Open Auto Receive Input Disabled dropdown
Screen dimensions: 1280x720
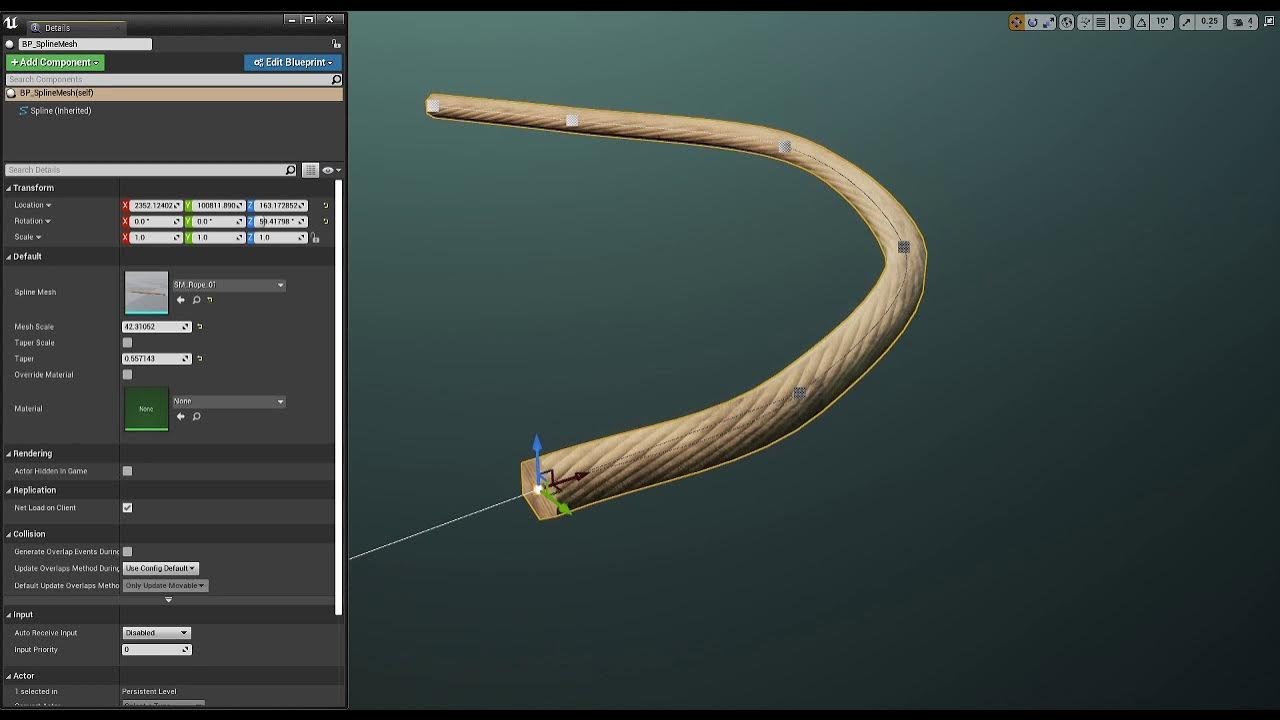(156, 633)
